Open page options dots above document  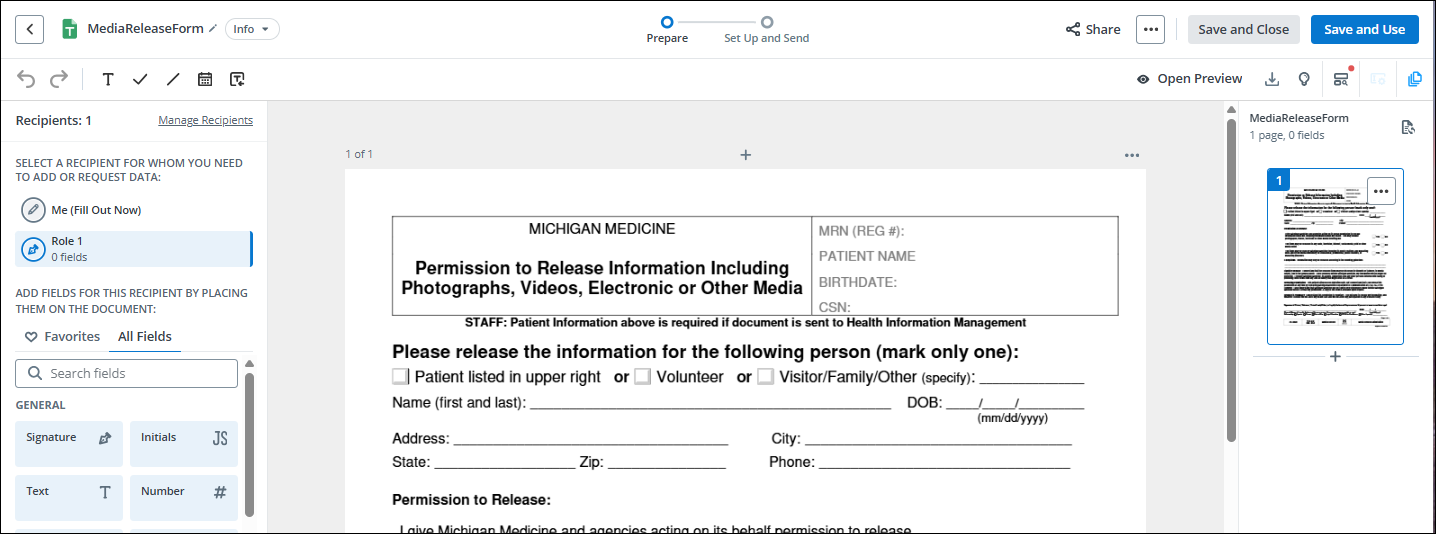[x=1132, y=155]
